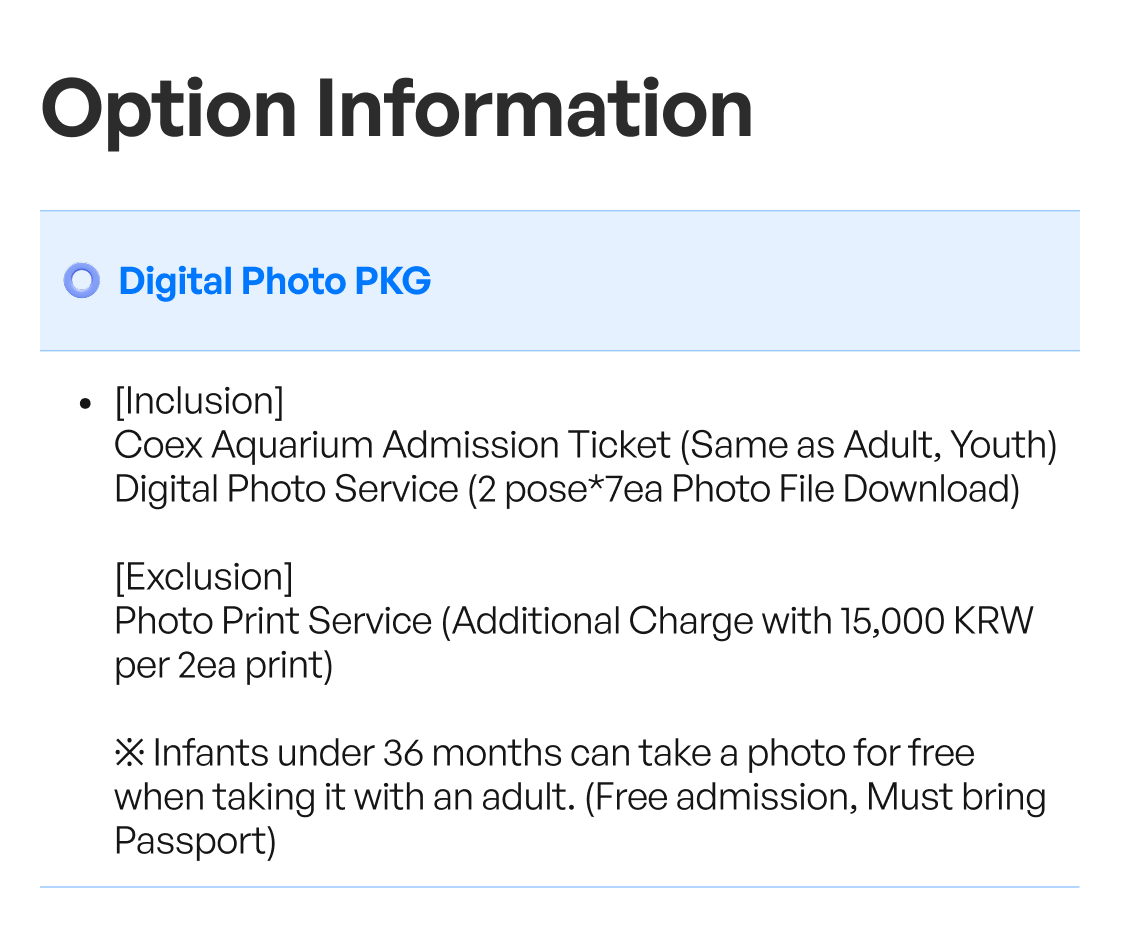The width and height of the screenshot is (1130, 934).
Task: Click the "per 2ea print)" line
Action: (x=223, y=666)
